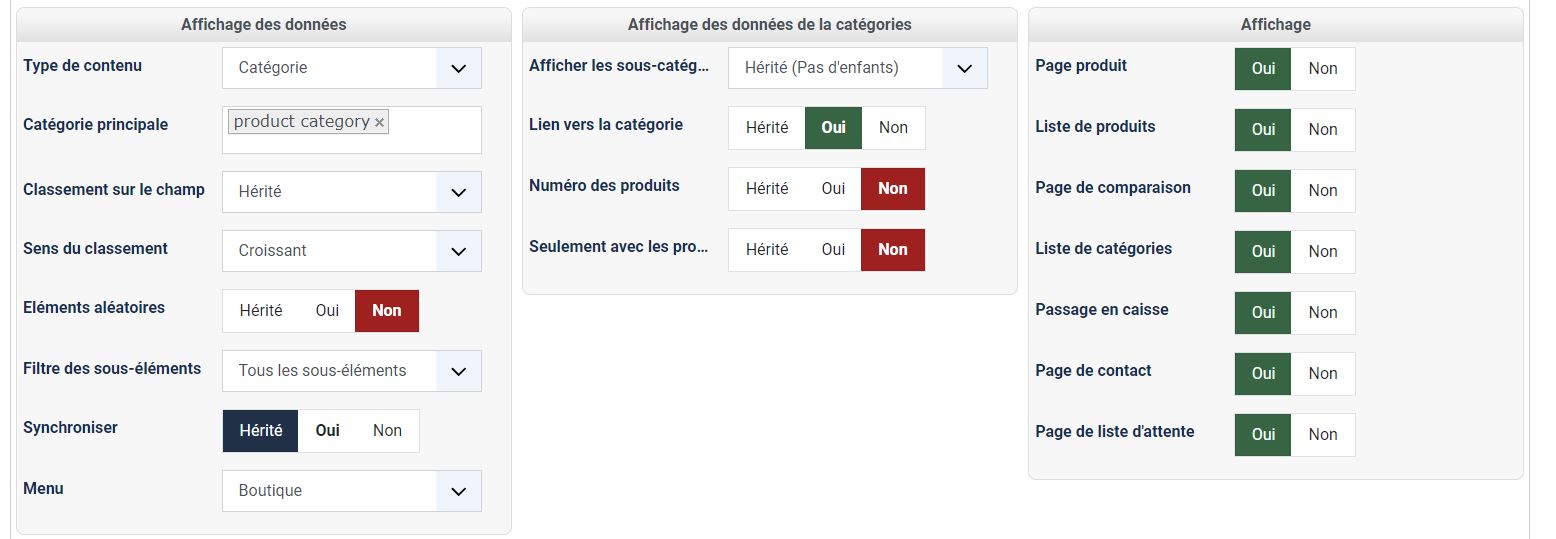Set Synchroniser to Non
The height and width of the screenshot is (539, 1556).
pos(387,431)
